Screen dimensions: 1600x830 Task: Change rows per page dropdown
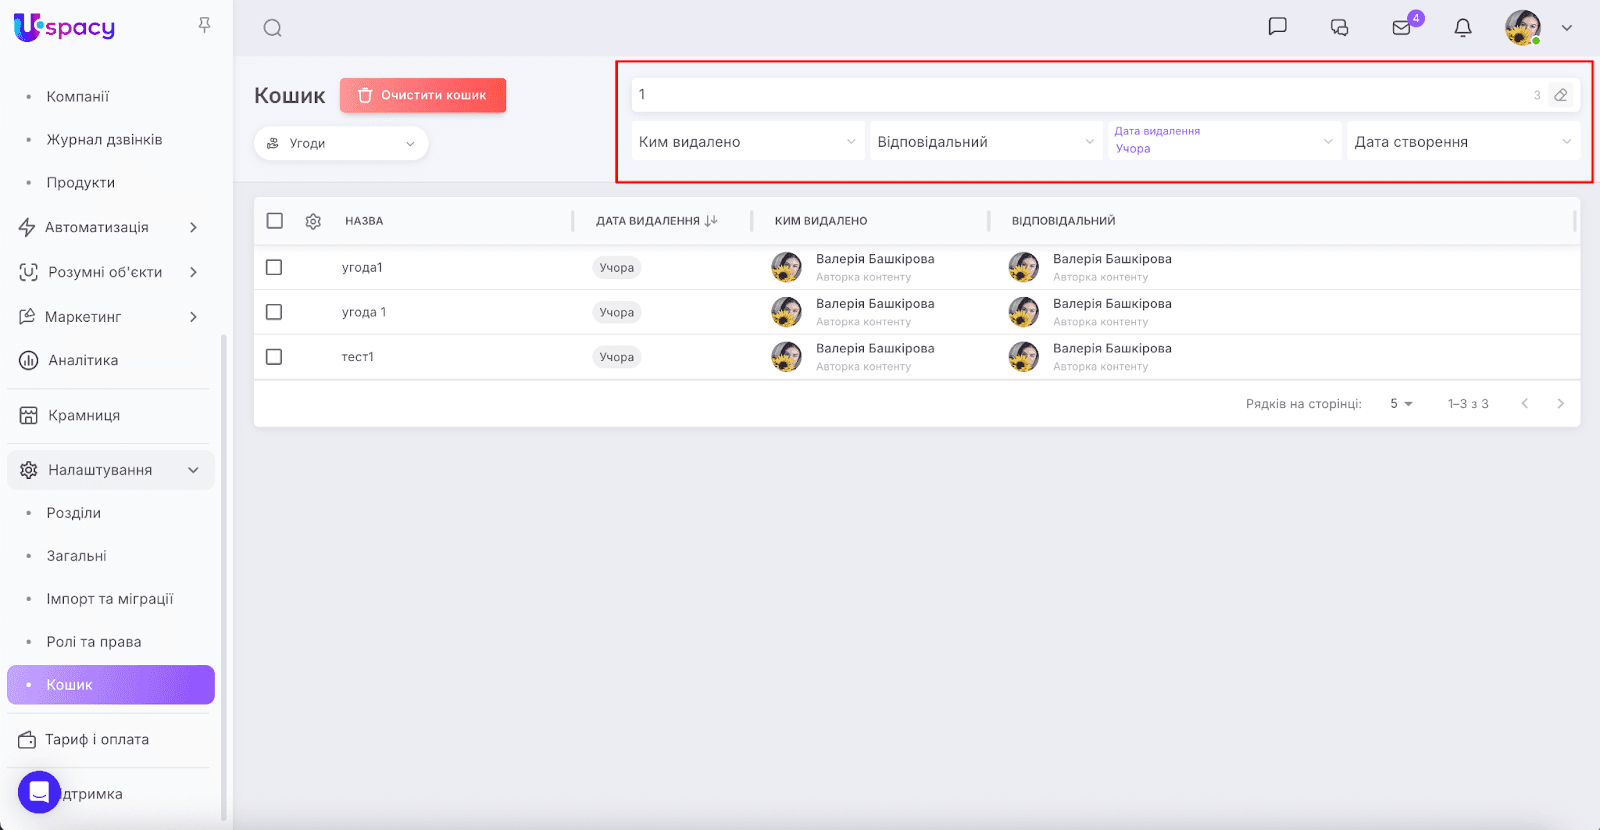point(1400,404)
